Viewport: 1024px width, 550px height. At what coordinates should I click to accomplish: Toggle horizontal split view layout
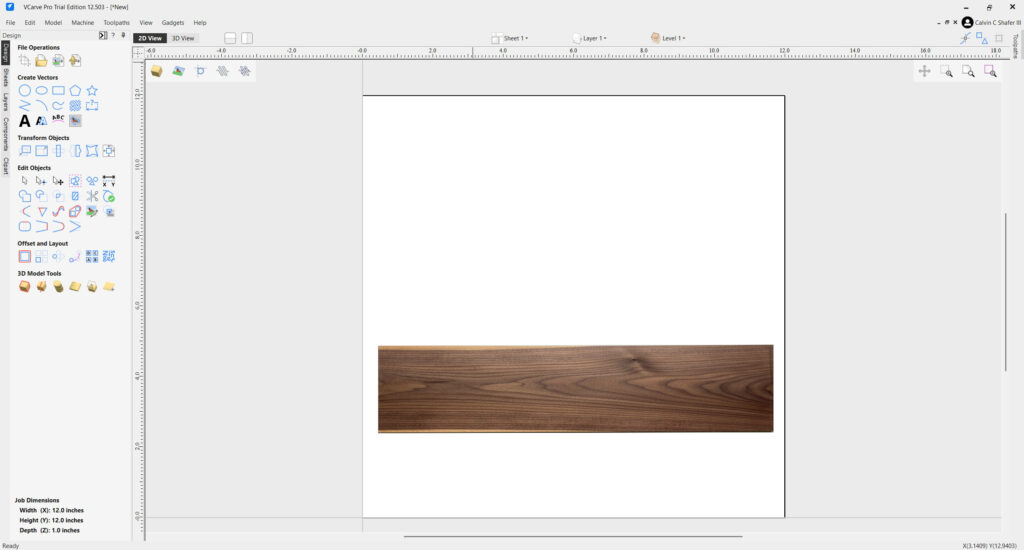click(230, 38)
